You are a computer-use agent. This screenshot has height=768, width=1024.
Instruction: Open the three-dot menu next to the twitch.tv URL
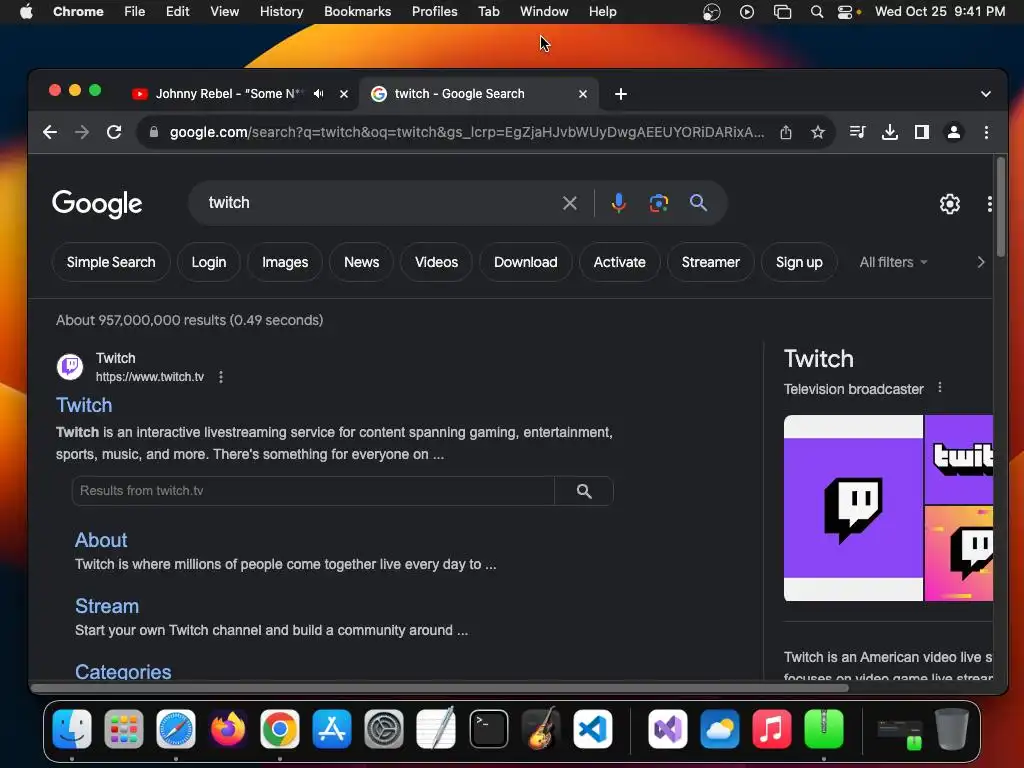tap(221, 377)
